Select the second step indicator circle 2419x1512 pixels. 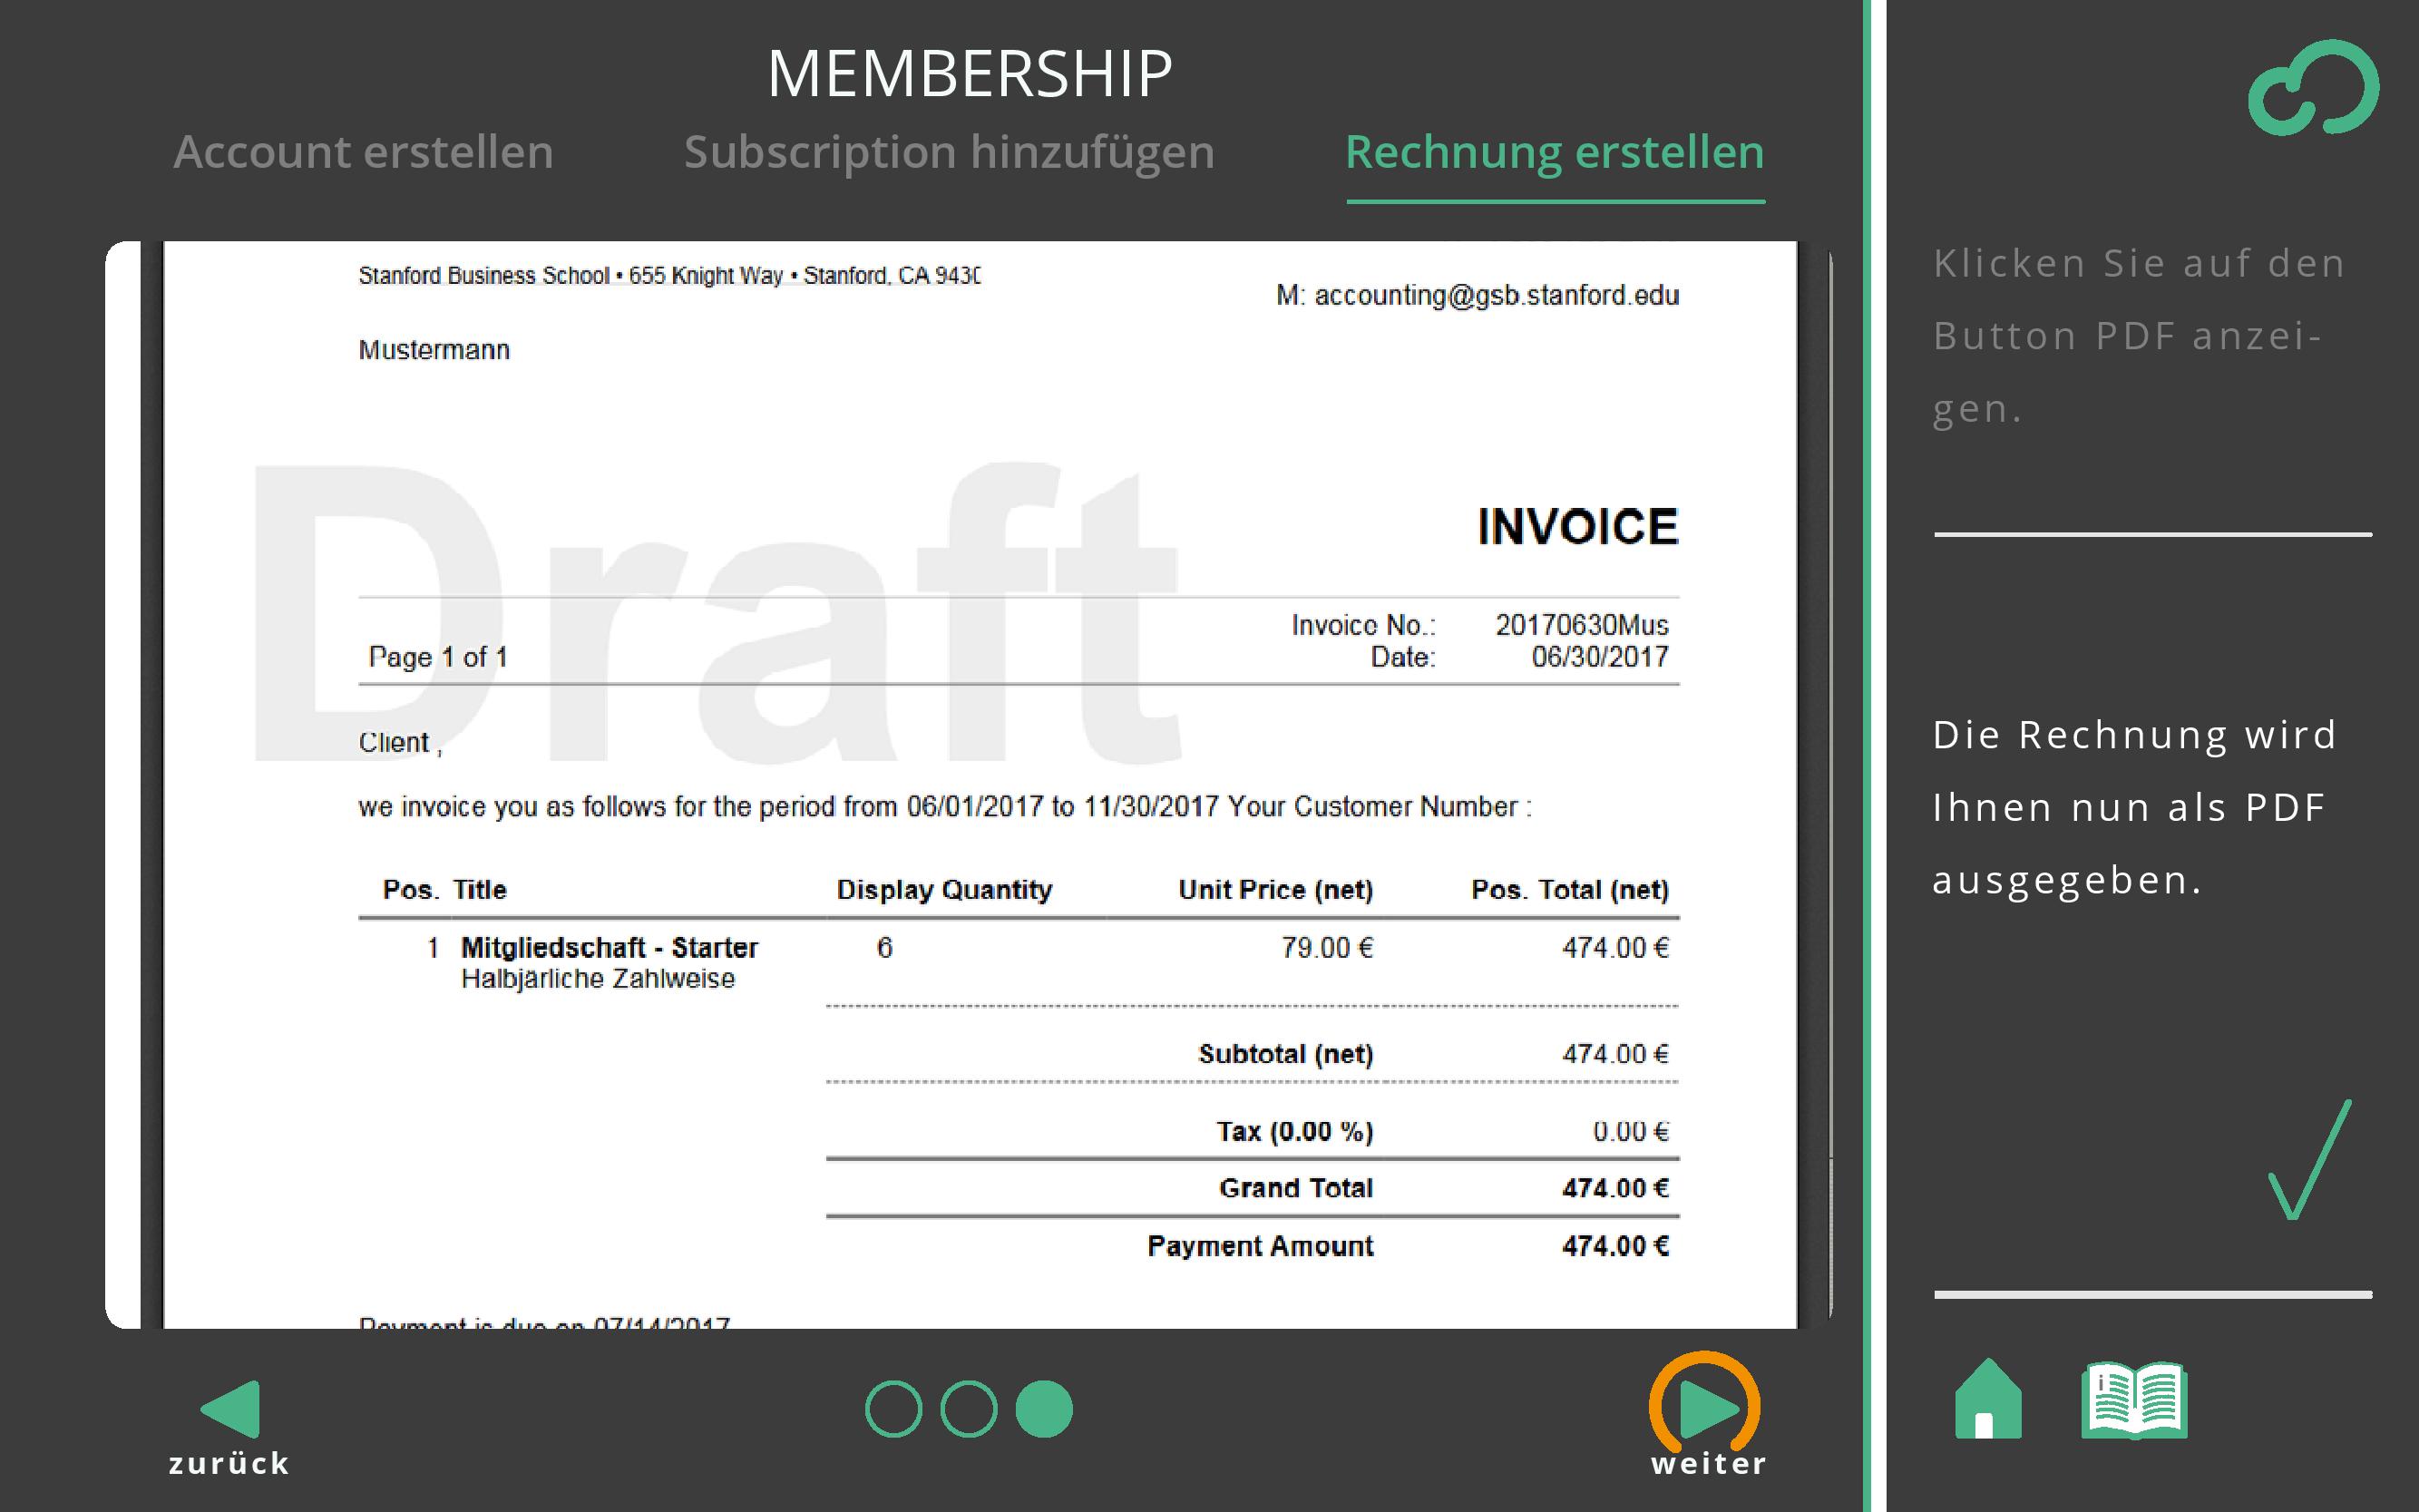pyautogui.click(x=968, y=1409)
